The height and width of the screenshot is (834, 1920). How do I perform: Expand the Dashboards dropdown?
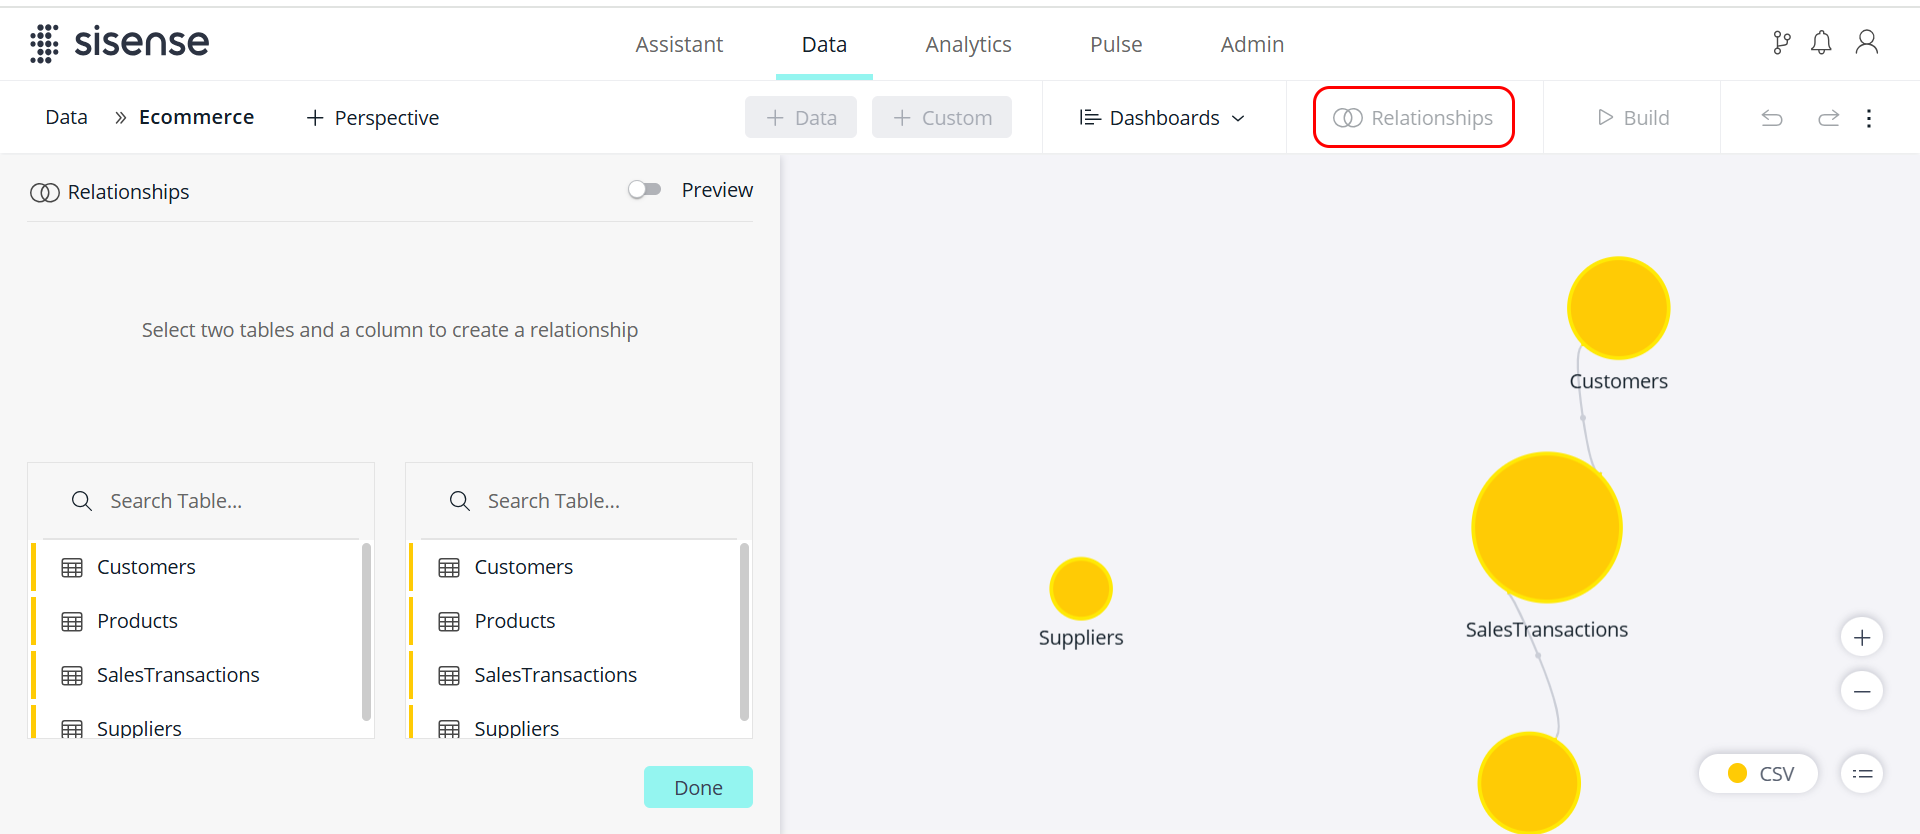1163,118
